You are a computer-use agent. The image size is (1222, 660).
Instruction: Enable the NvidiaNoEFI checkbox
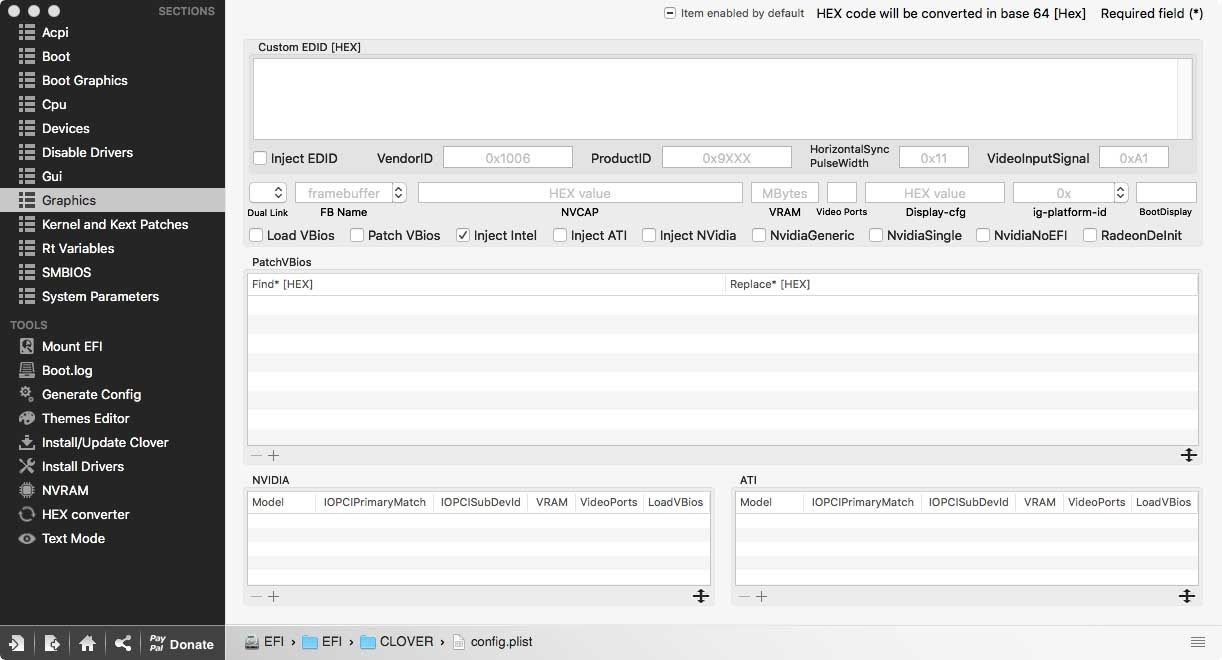[x=983, y=235]
